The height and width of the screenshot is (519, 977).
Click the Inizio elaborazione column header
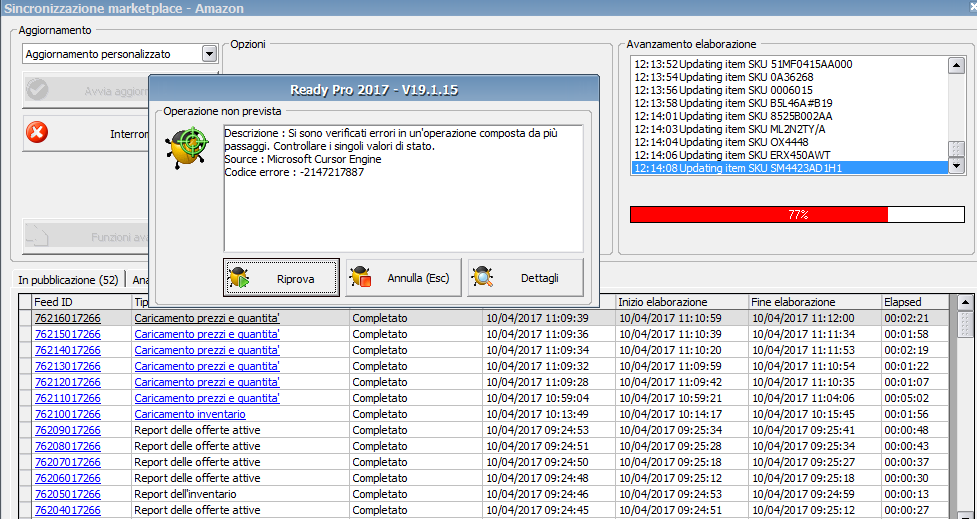(682, 302)
